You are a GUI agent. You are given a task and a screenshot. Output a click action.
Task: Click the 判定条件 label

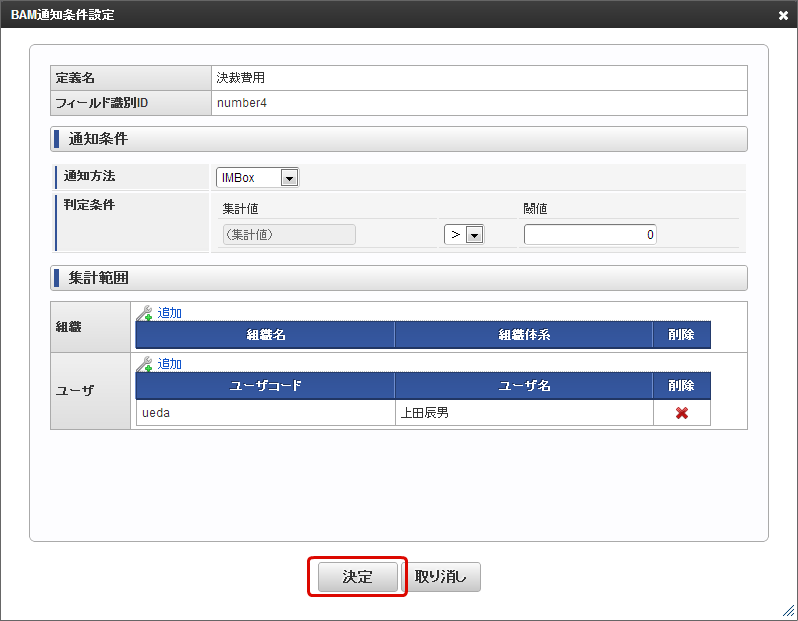[x=90, y=205]
